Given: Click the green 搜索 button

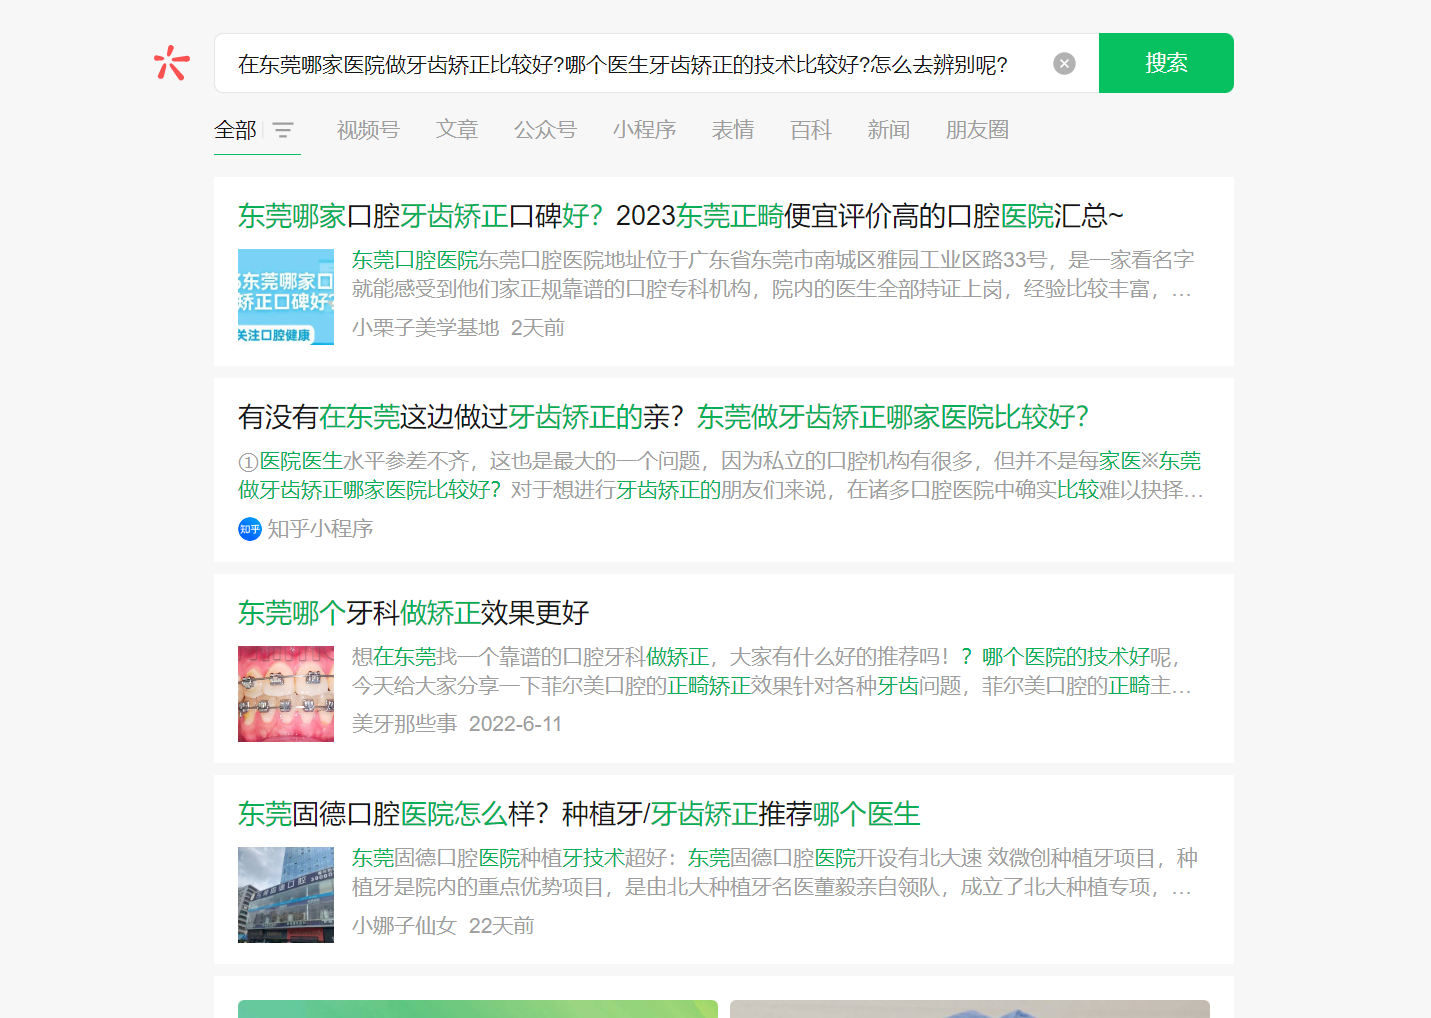Looking at the screenshot, I should tap(1166, 63).
